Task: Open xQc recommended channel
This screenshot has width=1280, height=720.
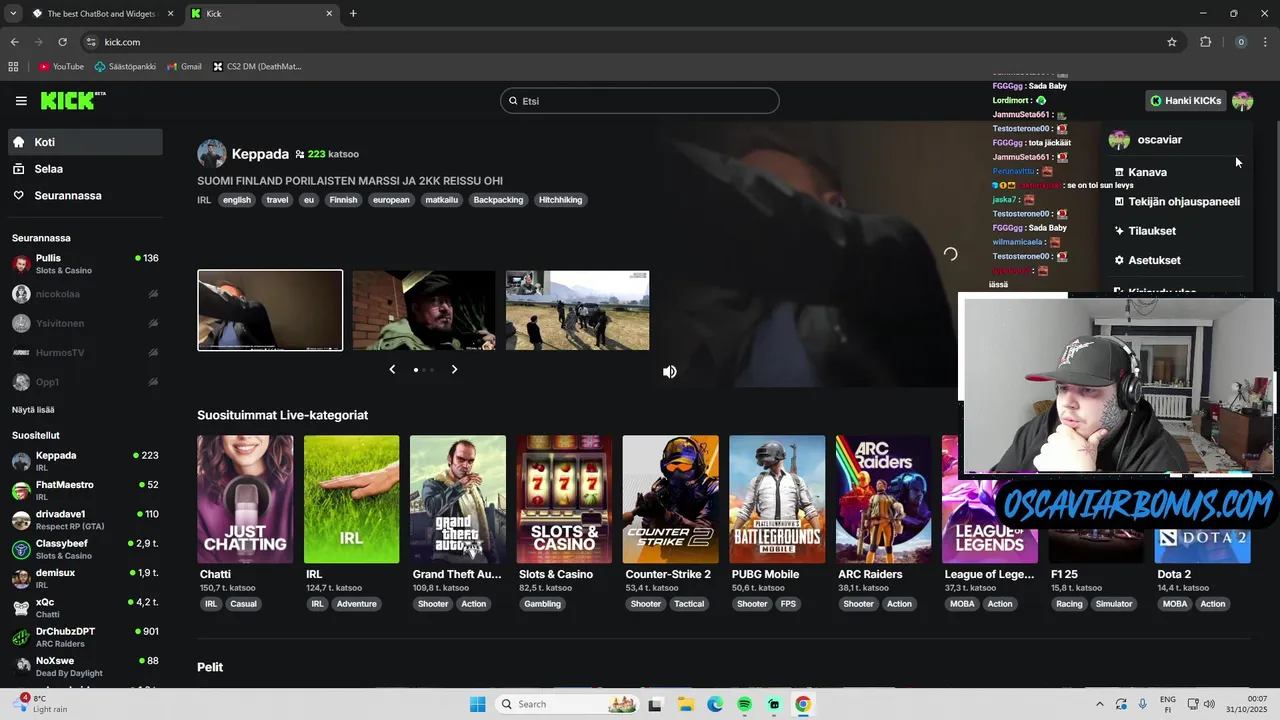Action: [x=85, y=607]
